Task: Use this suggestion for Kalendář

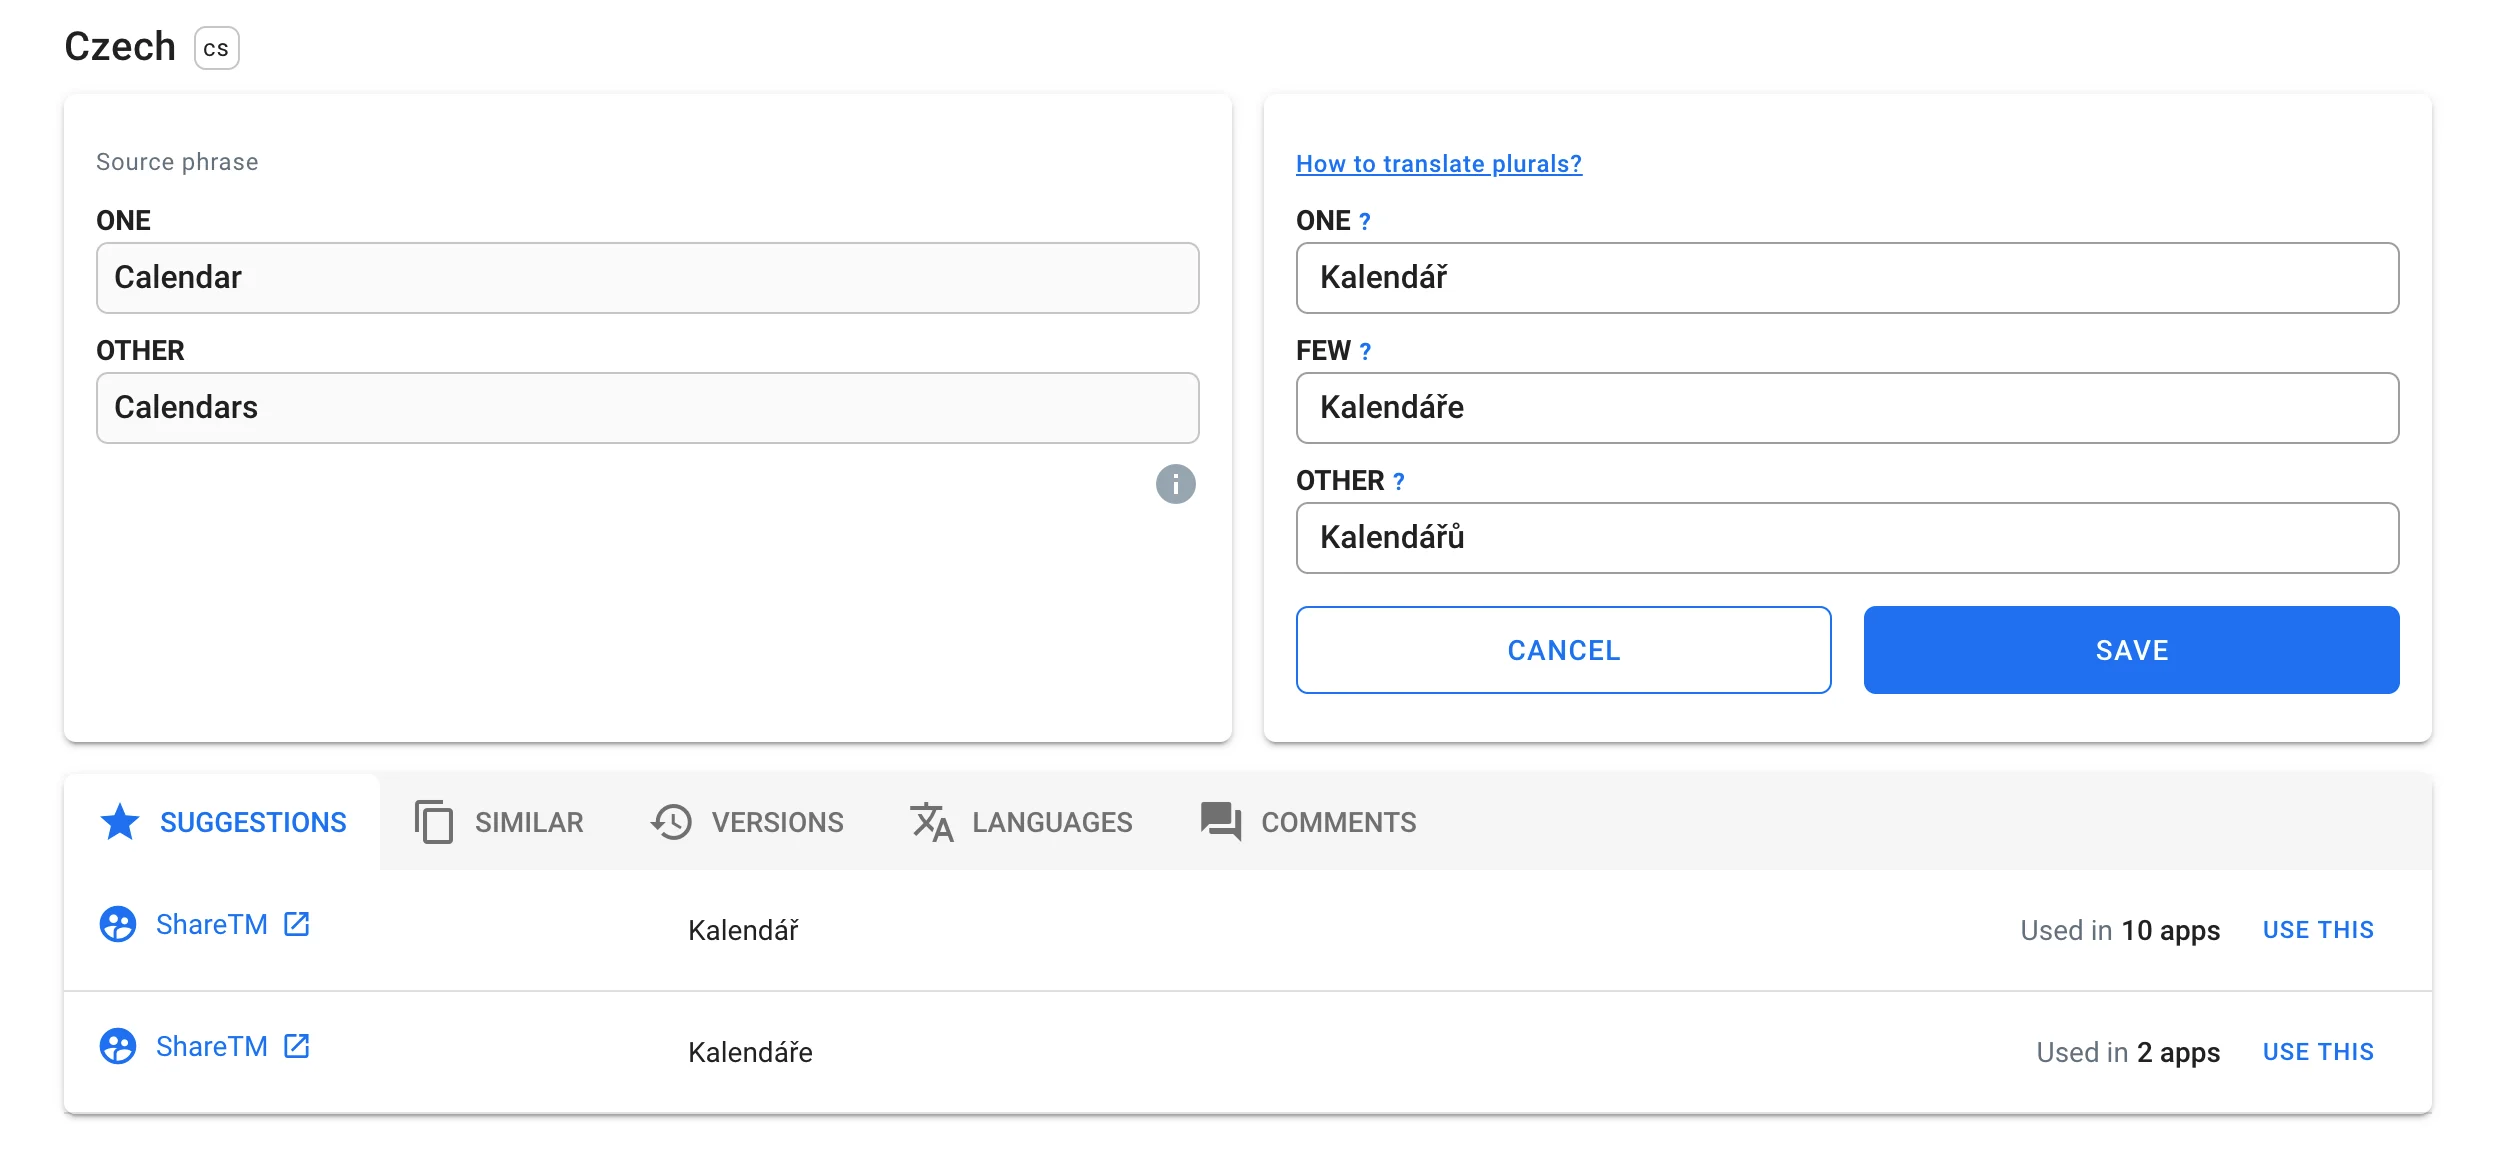Action: coord(2317,930)
